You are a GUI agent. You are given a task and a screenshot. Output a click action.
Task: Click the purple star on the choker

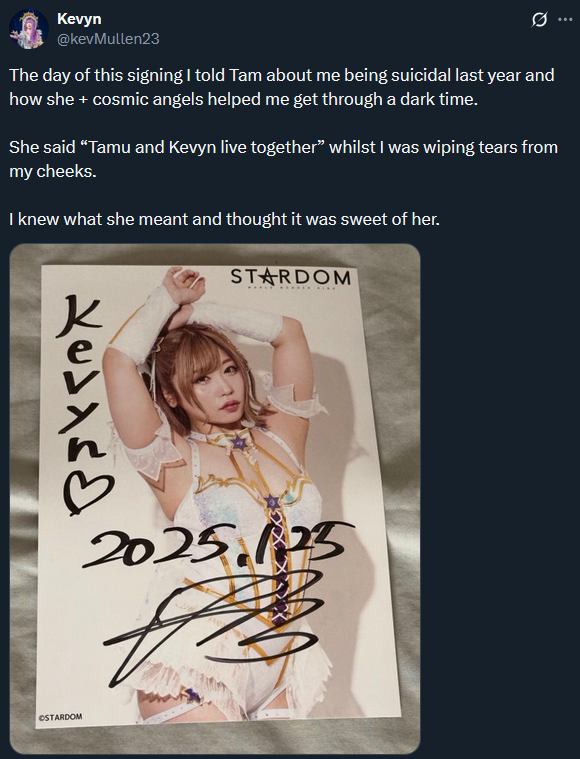238,442
